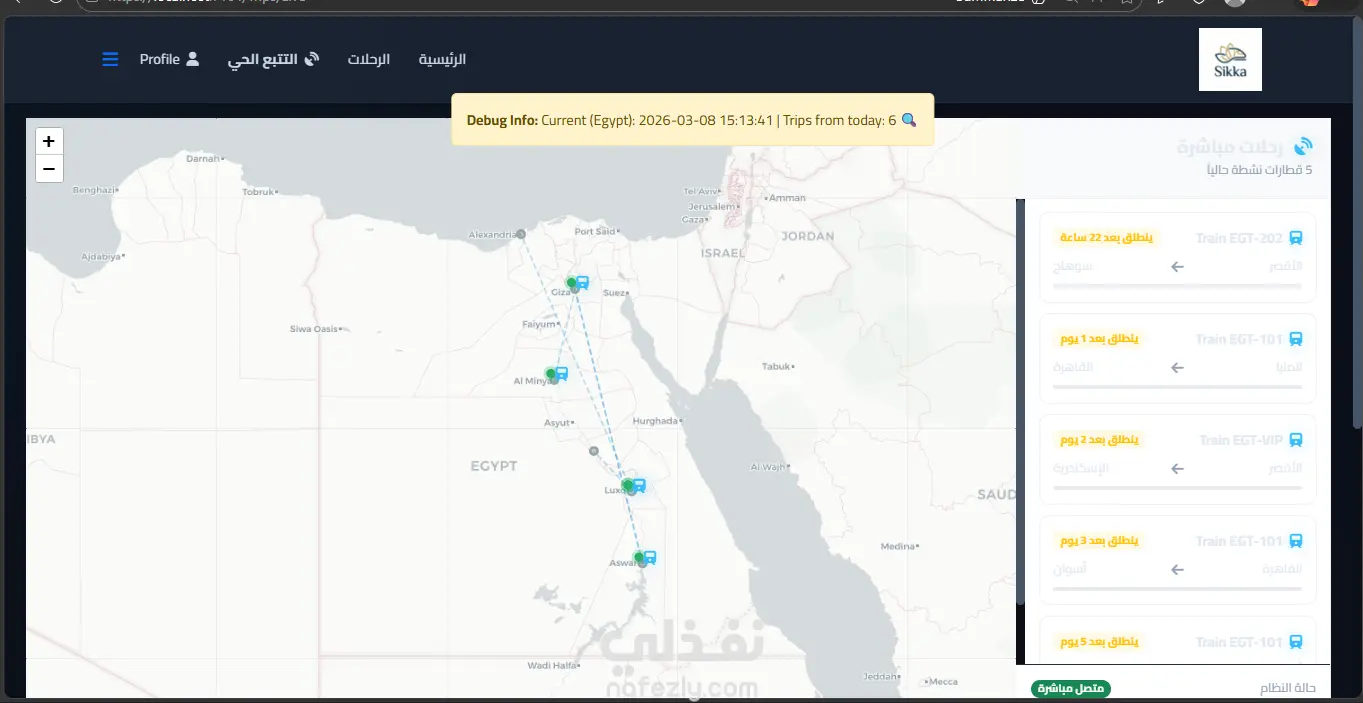Select Train EGT-101 departing in 1 day
Image resolution: width=1363 pixels, height=703 pixels.
pyautogui.click(x=1239, y=339)
